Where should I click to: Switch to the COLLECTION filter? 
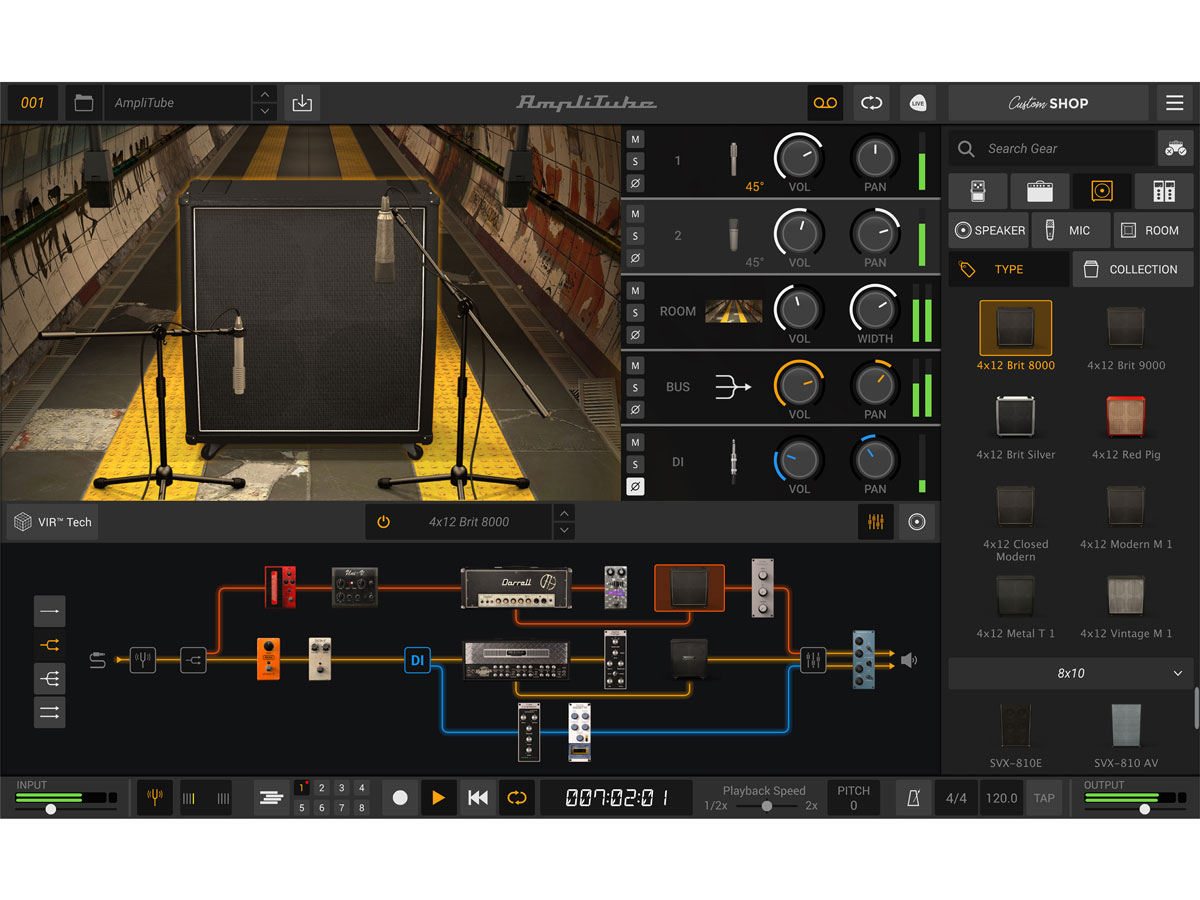click(1133, 269)
